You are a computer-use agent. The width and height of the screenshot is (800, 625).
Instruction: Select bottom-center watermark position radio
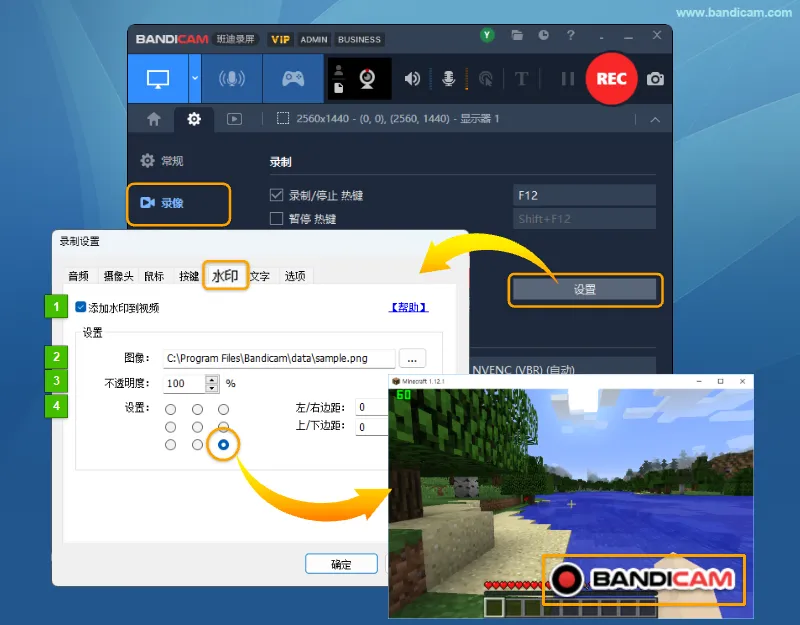[197, 445]
